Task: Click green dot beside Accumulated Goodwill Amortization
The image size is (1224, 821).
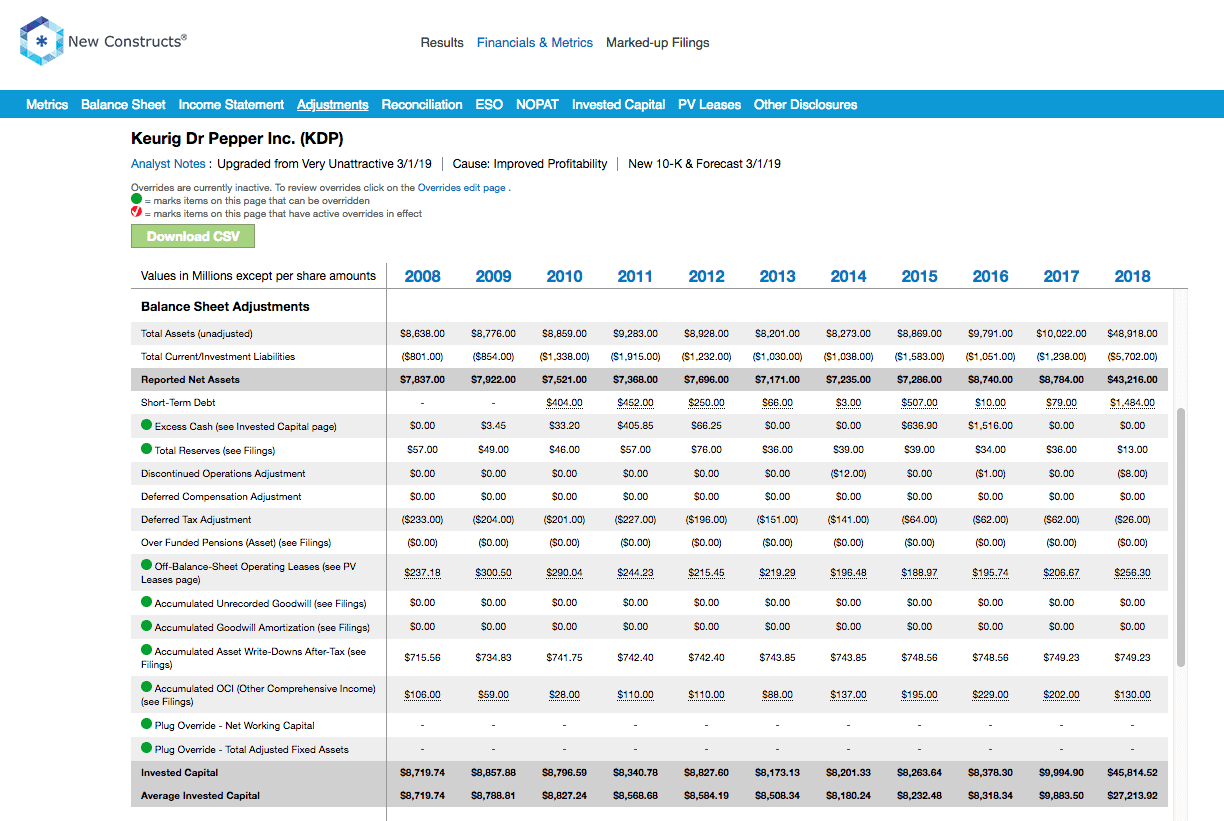Action: (x=147, y=626)
